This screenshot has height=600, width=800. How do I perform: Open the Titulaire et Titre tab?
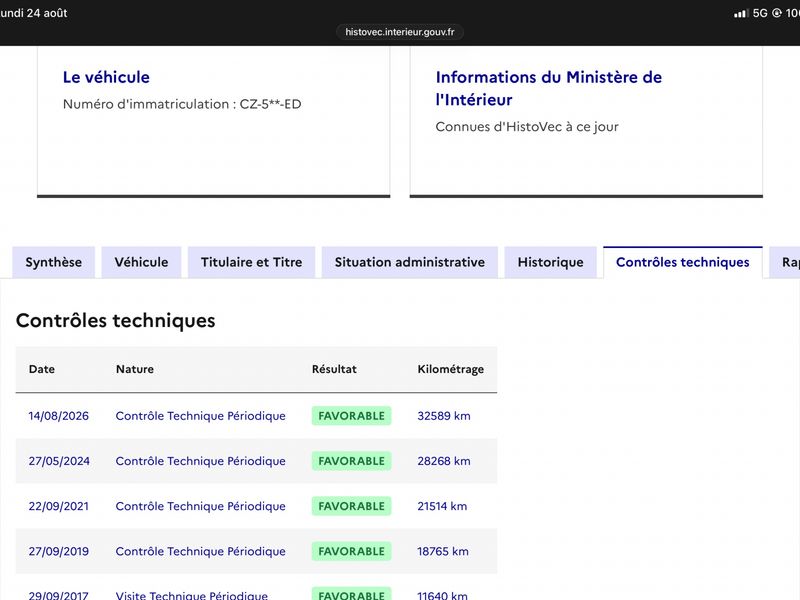point(252,262)
